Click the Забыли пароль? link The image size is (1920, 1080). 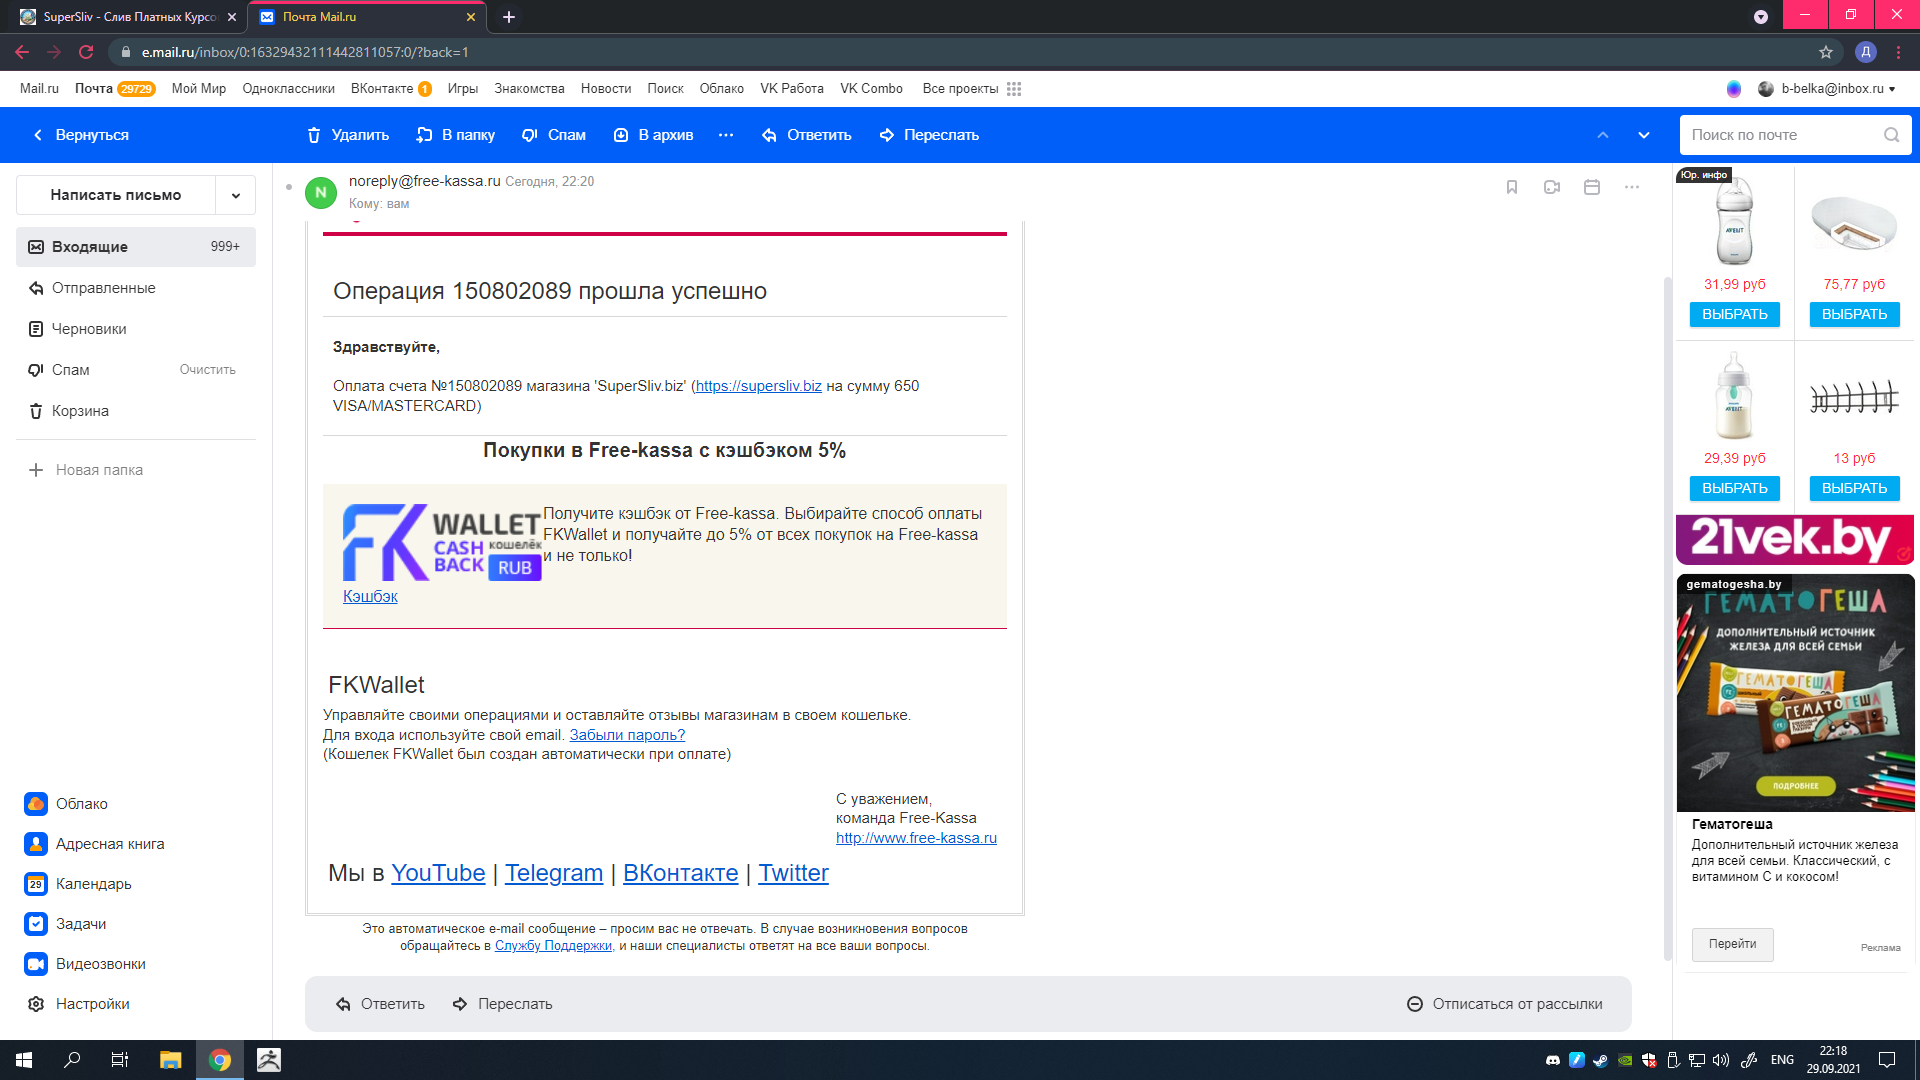[x=627, y=735]
